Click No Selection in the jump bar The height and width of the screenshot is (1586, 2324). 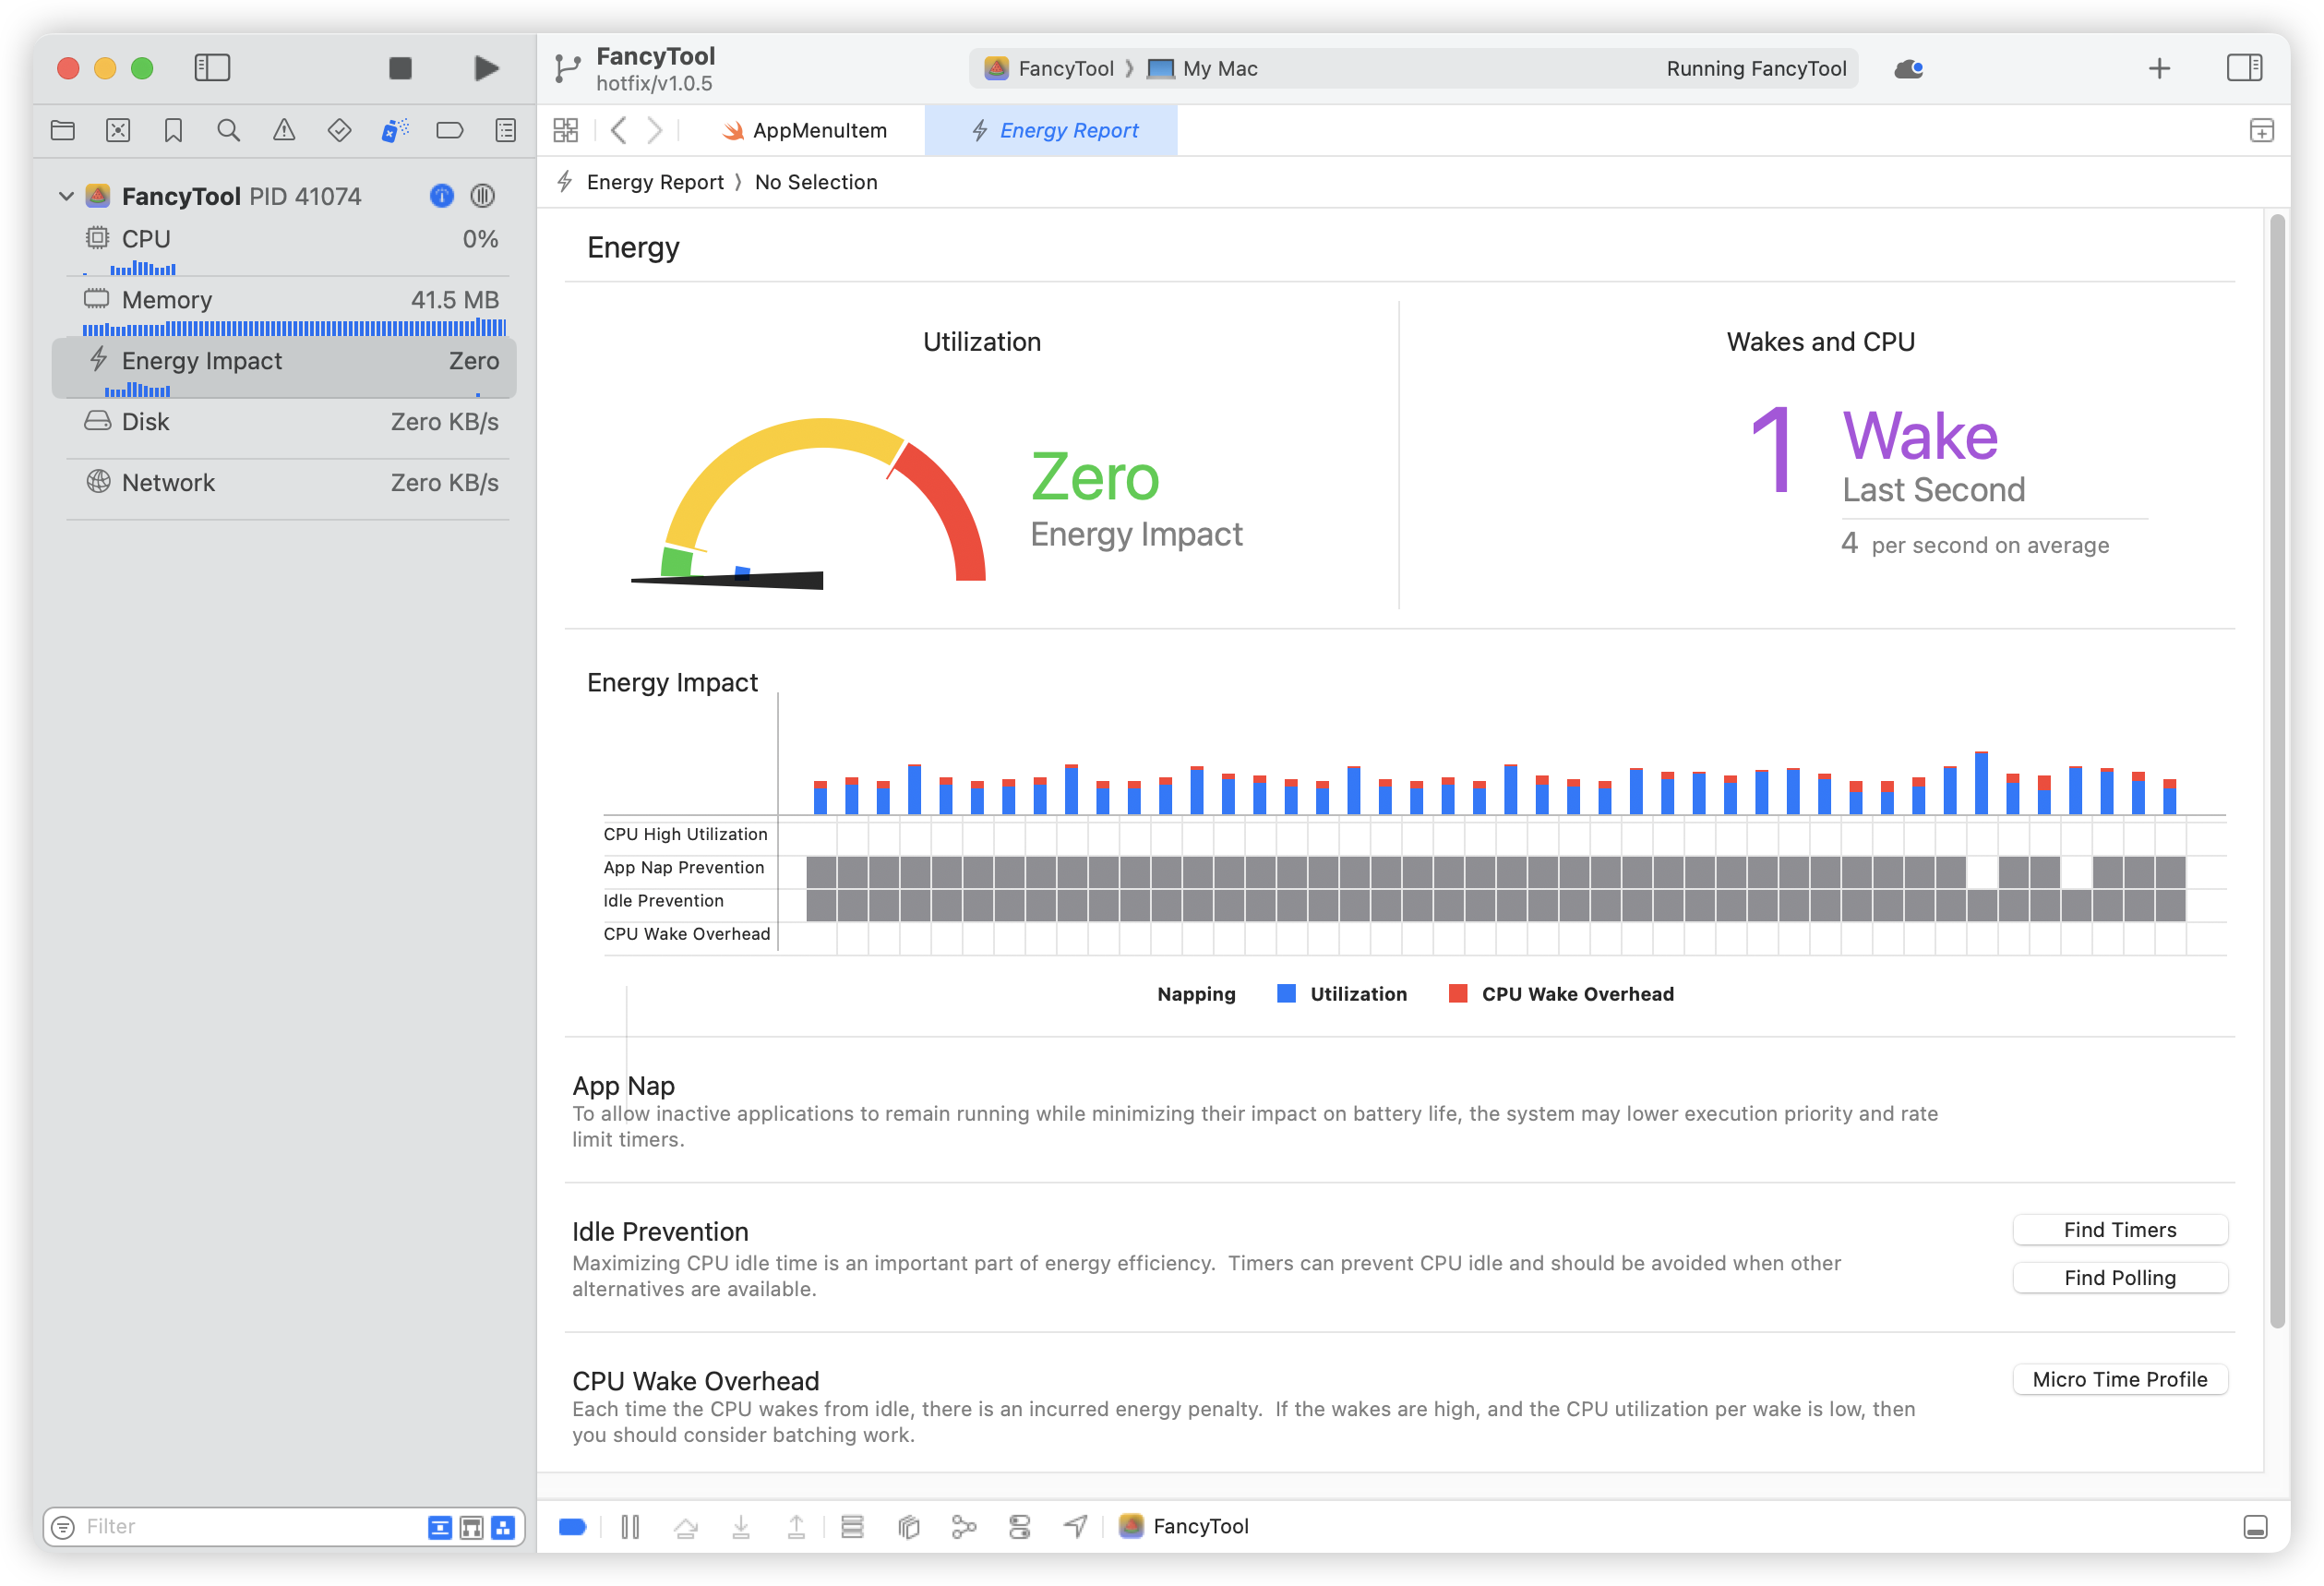point(816,182)
